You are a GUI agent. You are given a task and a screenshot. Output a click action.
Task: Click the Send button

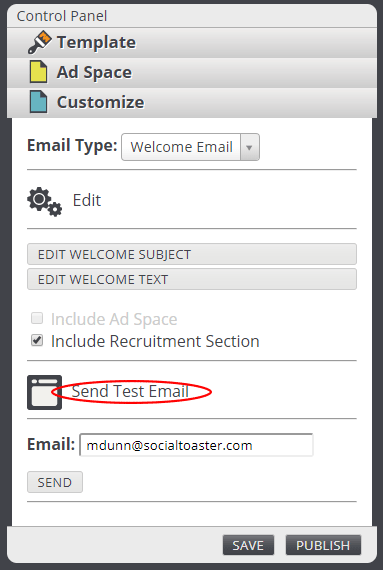pyautogui.click(x=55, y=482)
